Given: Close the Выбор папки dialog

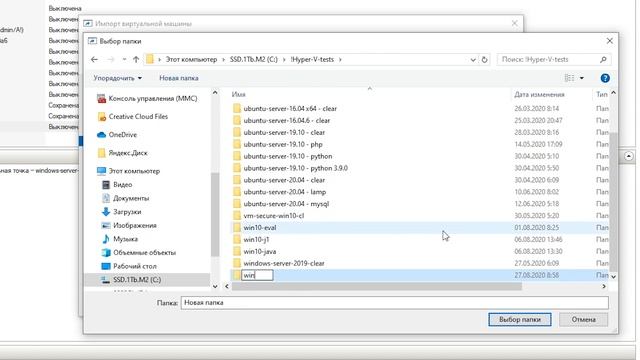Looking at the screenshot, I should [609, 41].
